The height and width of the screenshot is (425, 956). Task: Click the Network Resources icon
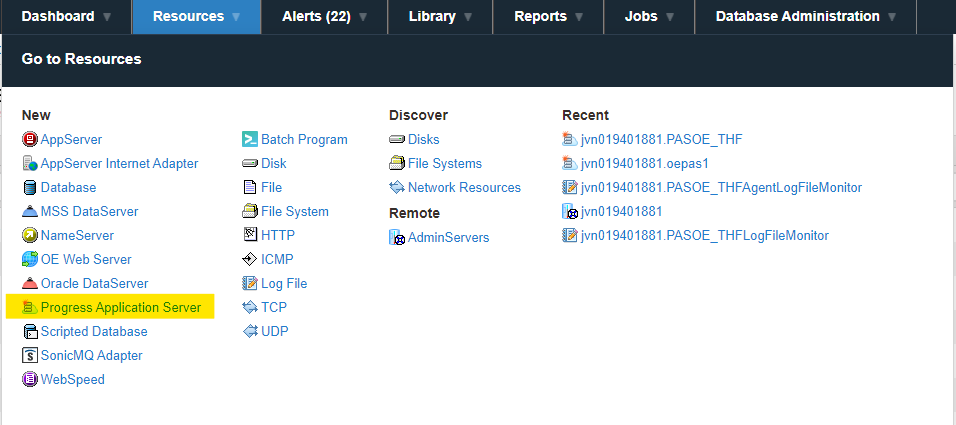tap(397, 187)
